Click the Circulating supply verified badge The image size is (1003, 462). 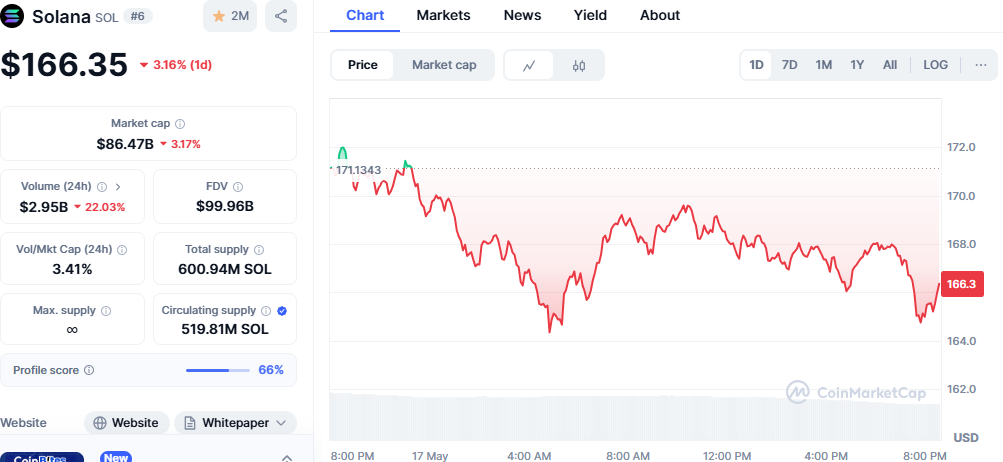point(282,311)
